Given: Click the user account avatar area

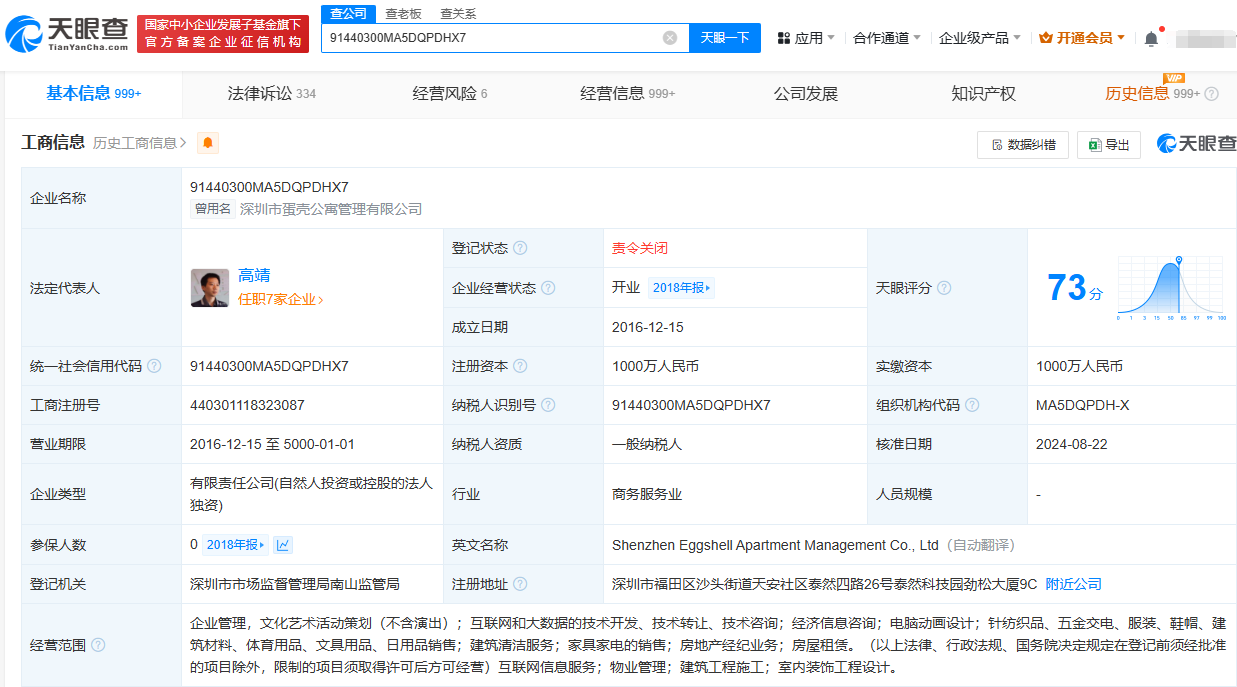Looking at the screenshot, I should point(1204,38).
